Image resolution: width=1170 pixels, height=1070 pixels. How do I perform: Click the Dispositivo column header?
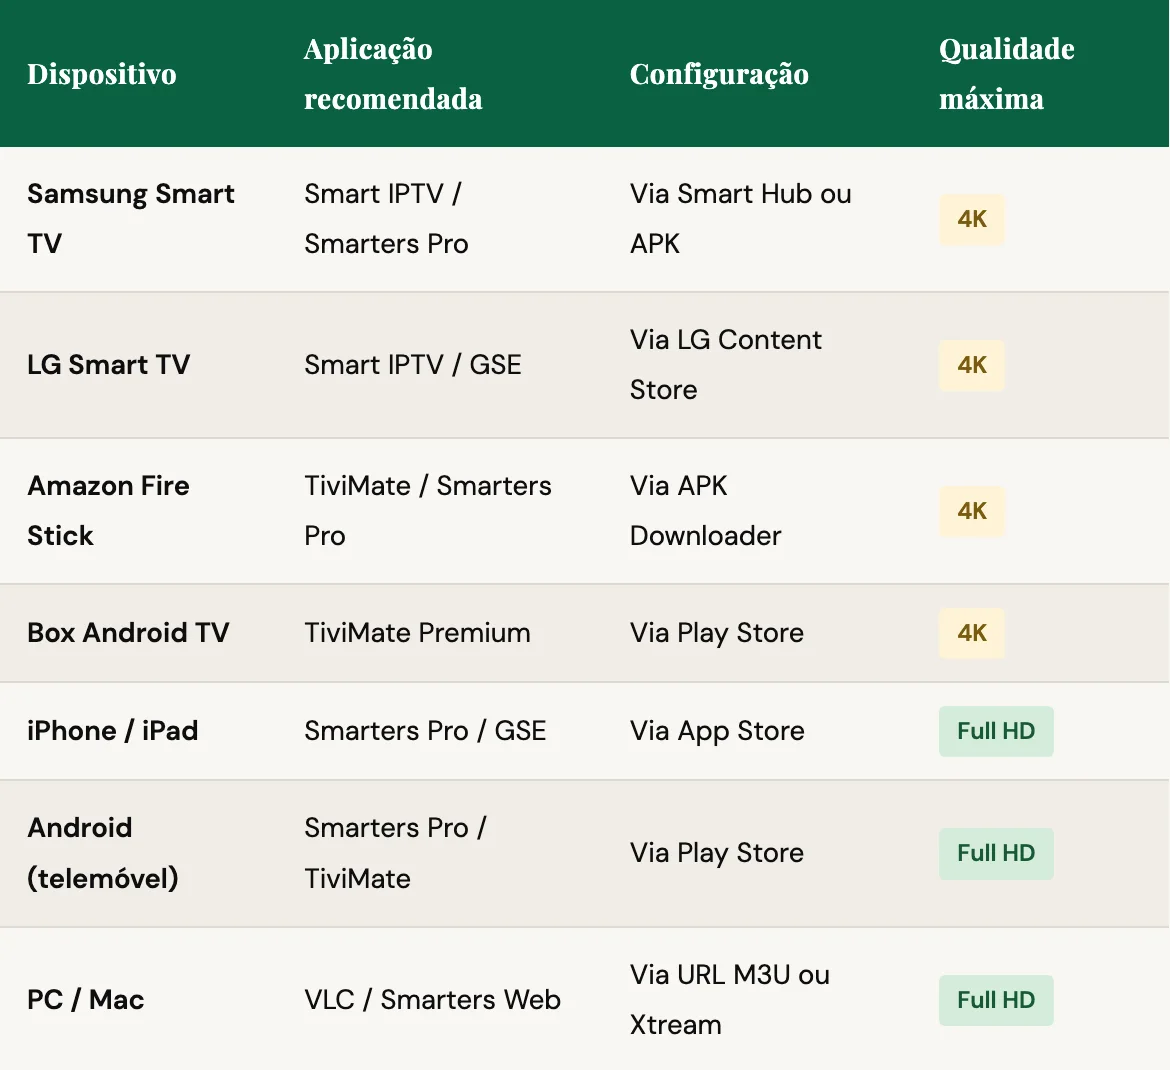click(x=102, y=74)
